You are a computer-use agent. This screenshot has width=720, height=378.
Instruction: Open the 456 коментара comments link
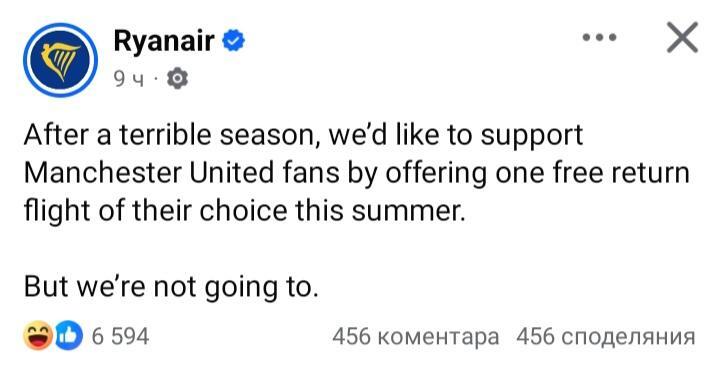[x=416, y=336]
